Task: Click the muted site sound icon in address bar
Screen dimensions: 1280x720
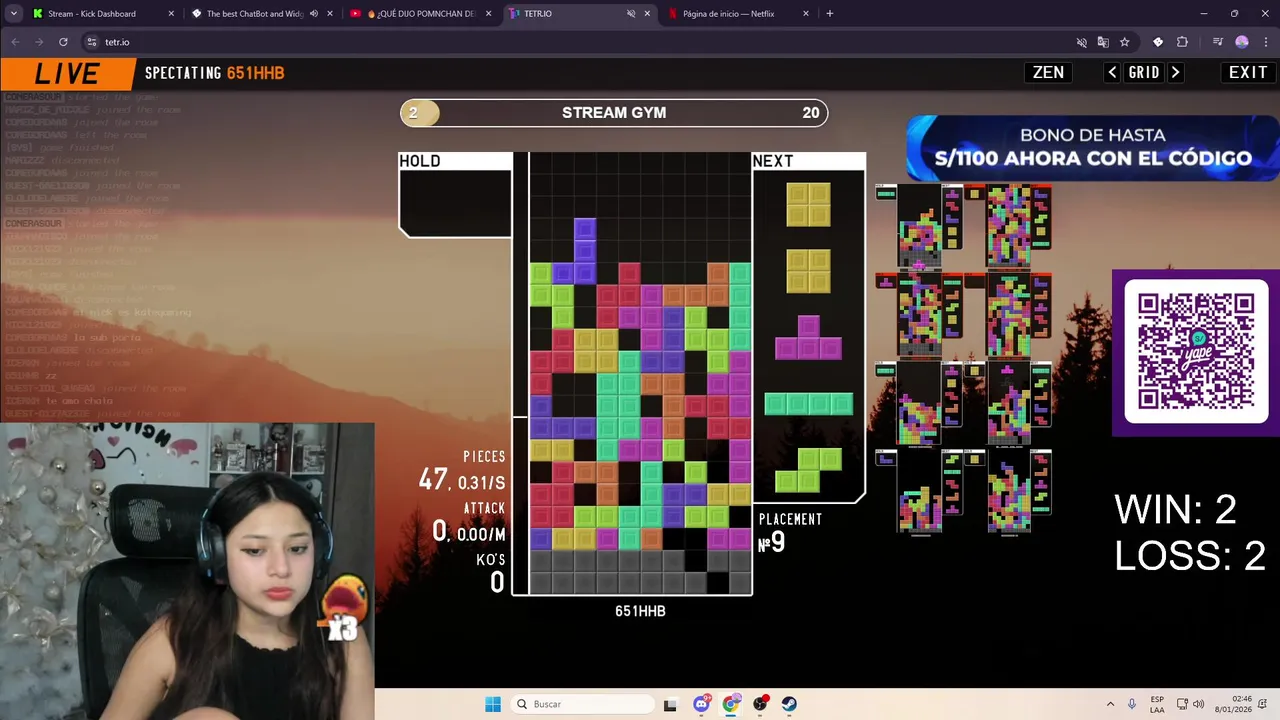Action: [x=1081, y=42]
